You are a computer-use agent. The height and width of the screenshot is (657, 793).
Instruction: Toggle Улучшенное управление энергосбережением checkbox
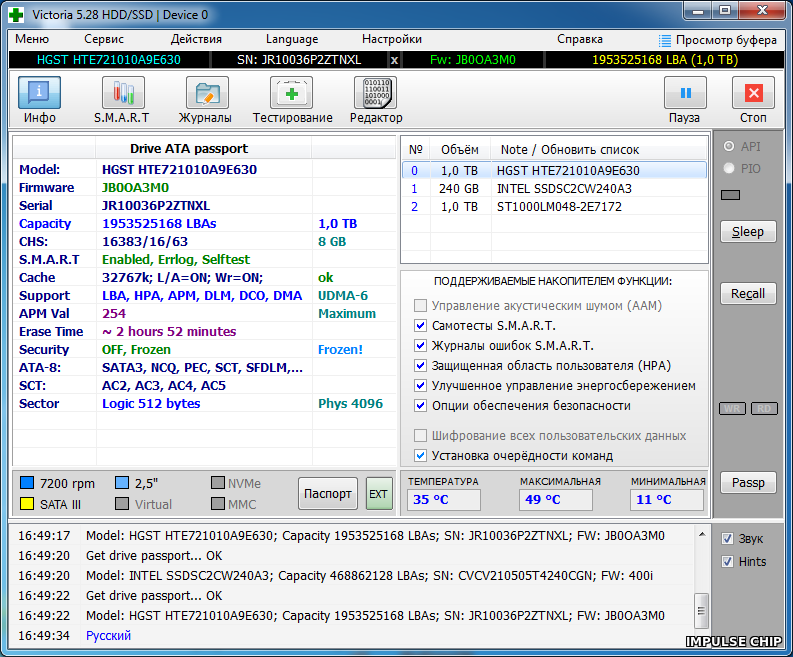pyautogui.click(x=420, y=385)
